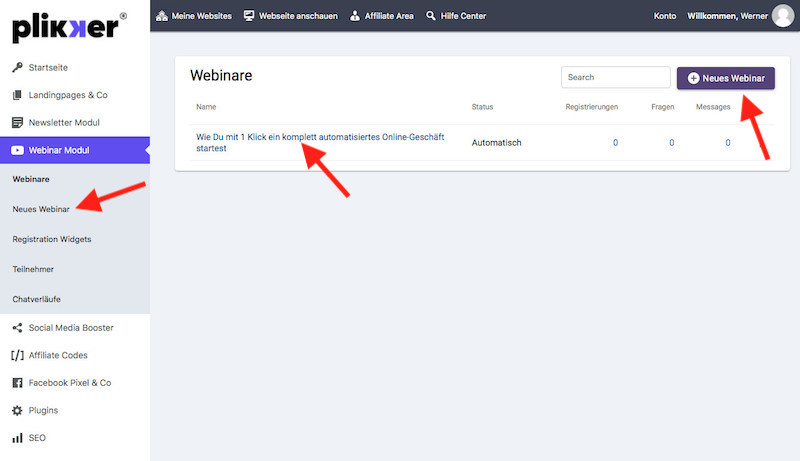Click the SEO bar chart icon

[x=17, y=438]
